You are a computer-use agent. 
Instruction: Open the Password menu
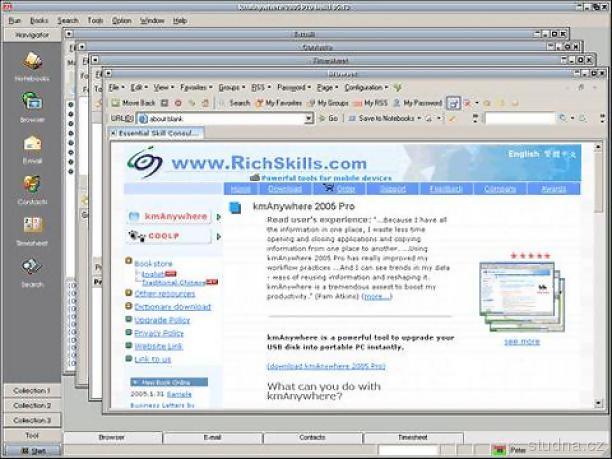point(294,87)
